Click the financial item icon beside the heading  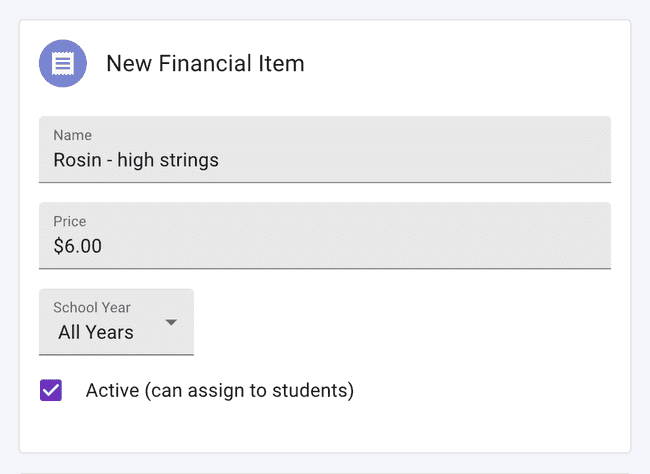(63, 63)
